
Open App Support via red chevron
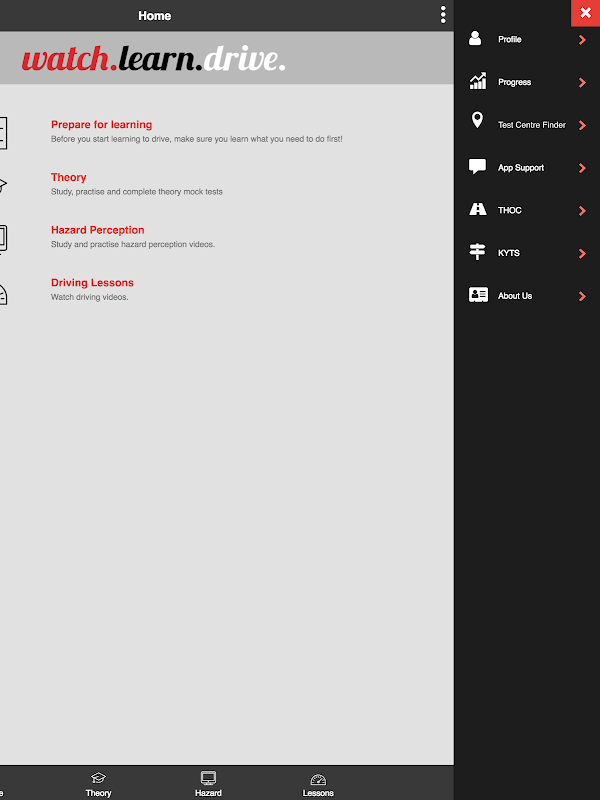582,168
